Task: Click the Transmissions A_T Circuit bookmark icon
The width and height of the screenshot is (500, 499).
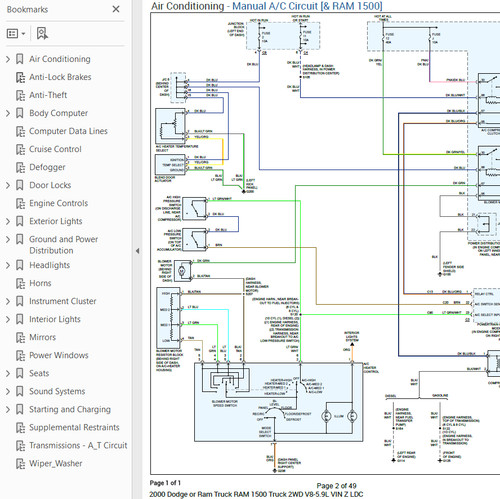Action: (20, 445)
